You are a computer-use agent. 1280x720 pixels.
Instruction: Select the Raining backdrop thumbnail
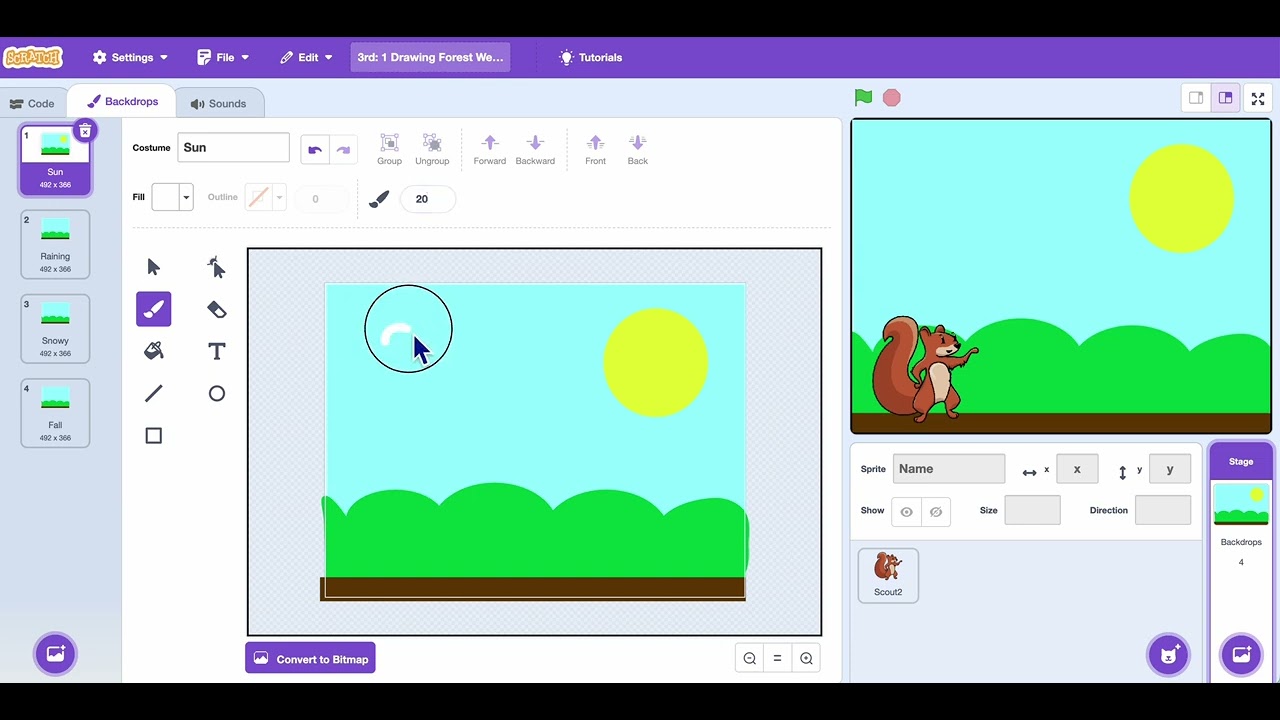(55, 244)
